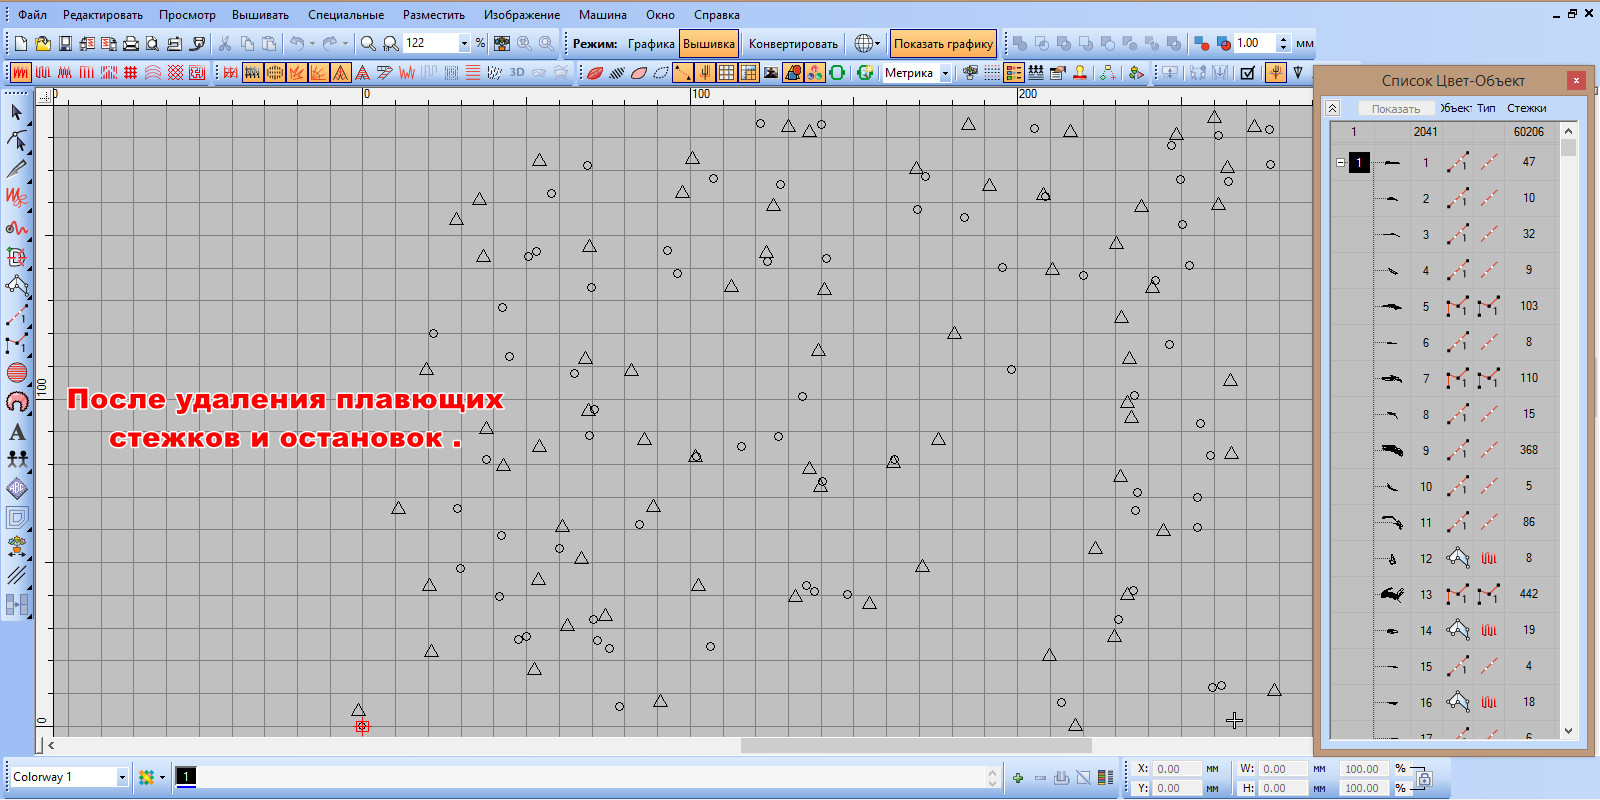Open the zoom percentage dropdown
Image resolution: width=1600 pixels, height=800 pixels.
tap(464, 43)
